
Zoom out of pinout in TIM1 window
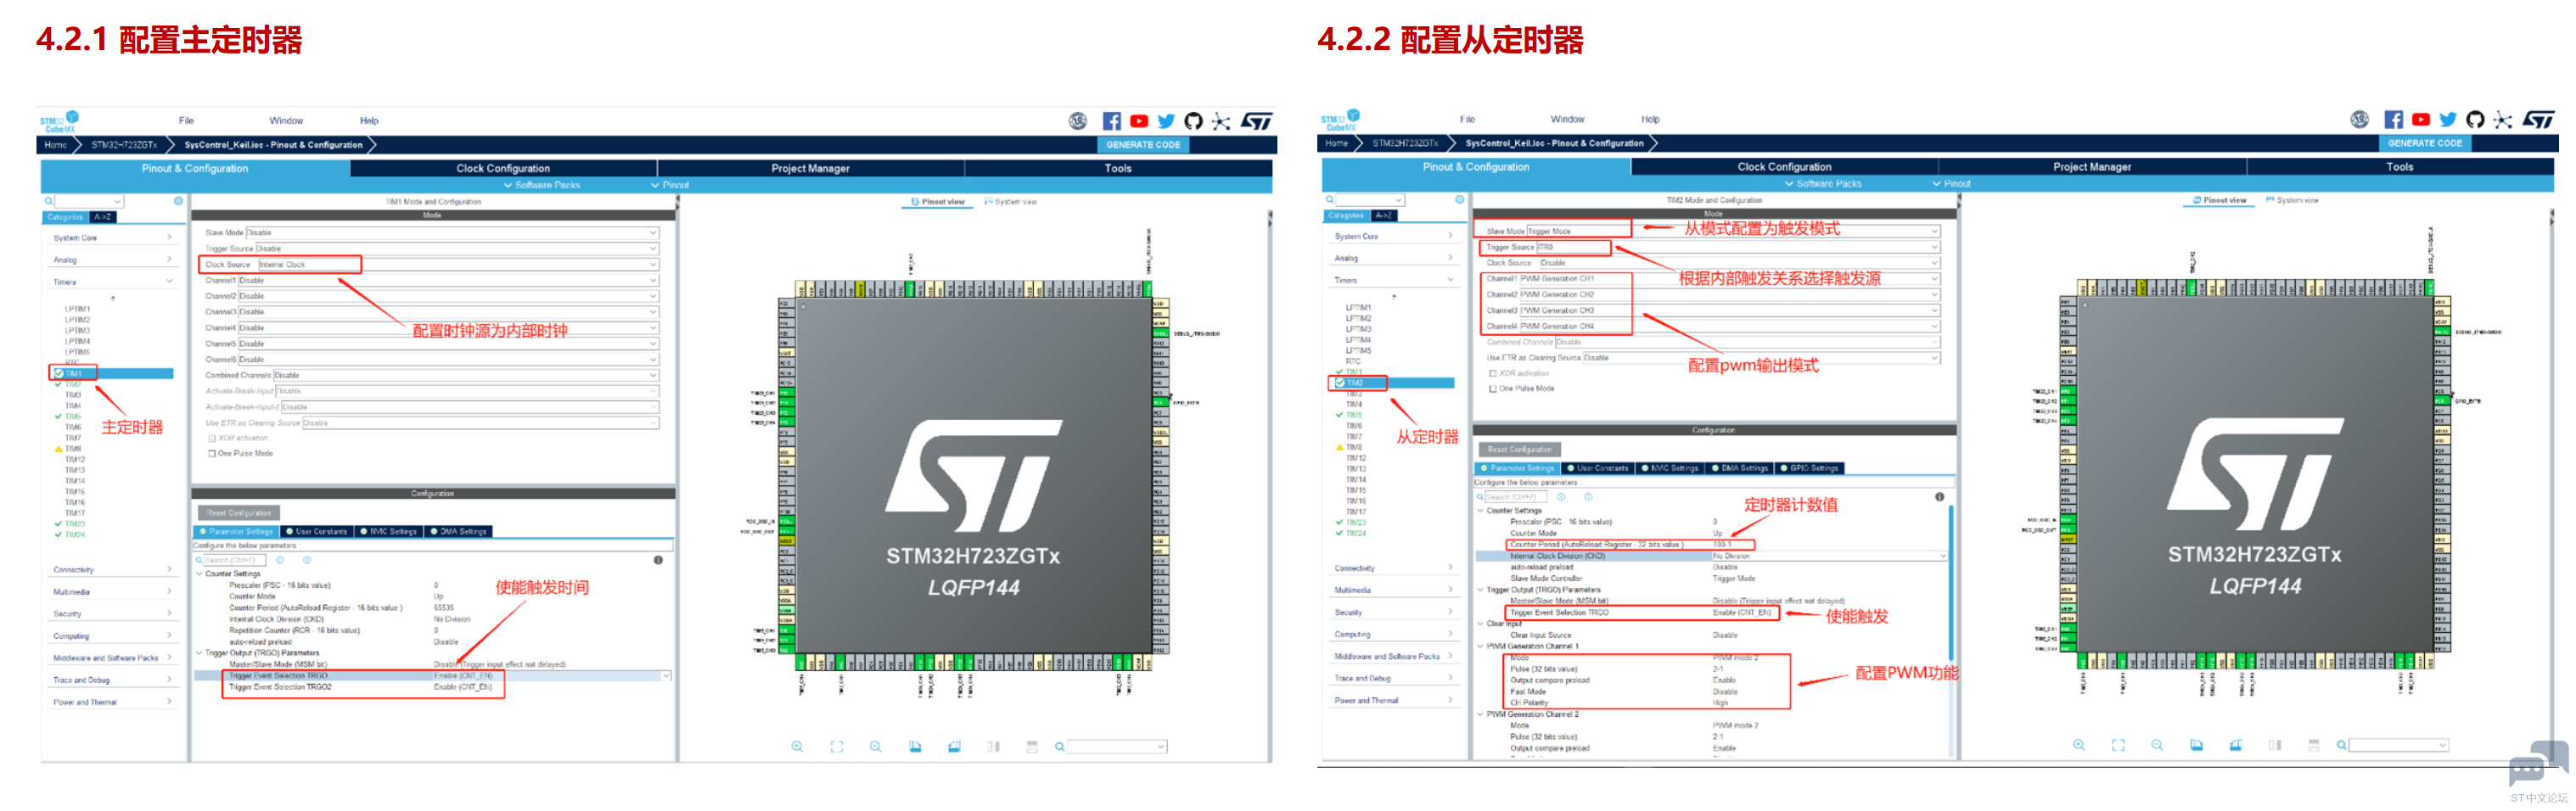[x=875, y=747]
